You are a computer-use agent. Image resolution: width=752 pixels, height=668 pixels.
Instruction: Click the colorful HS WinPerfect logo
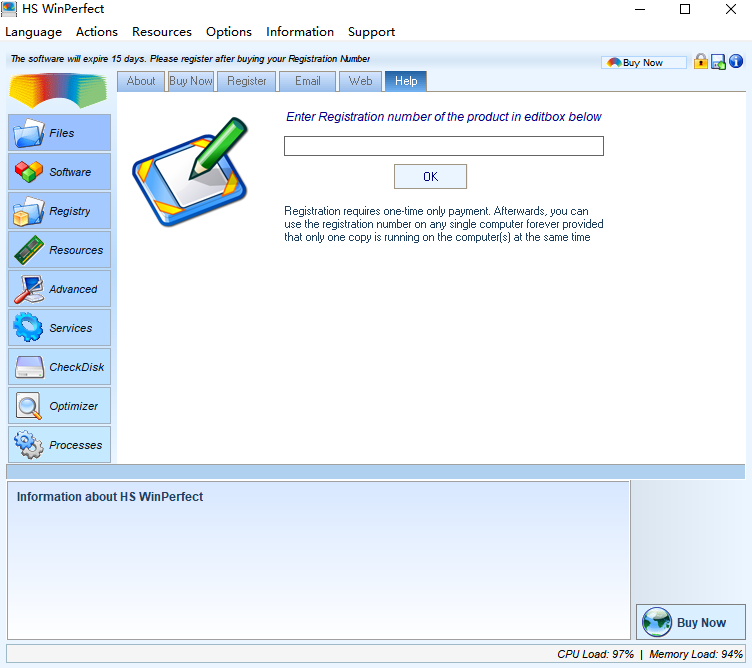pos(58,90)
